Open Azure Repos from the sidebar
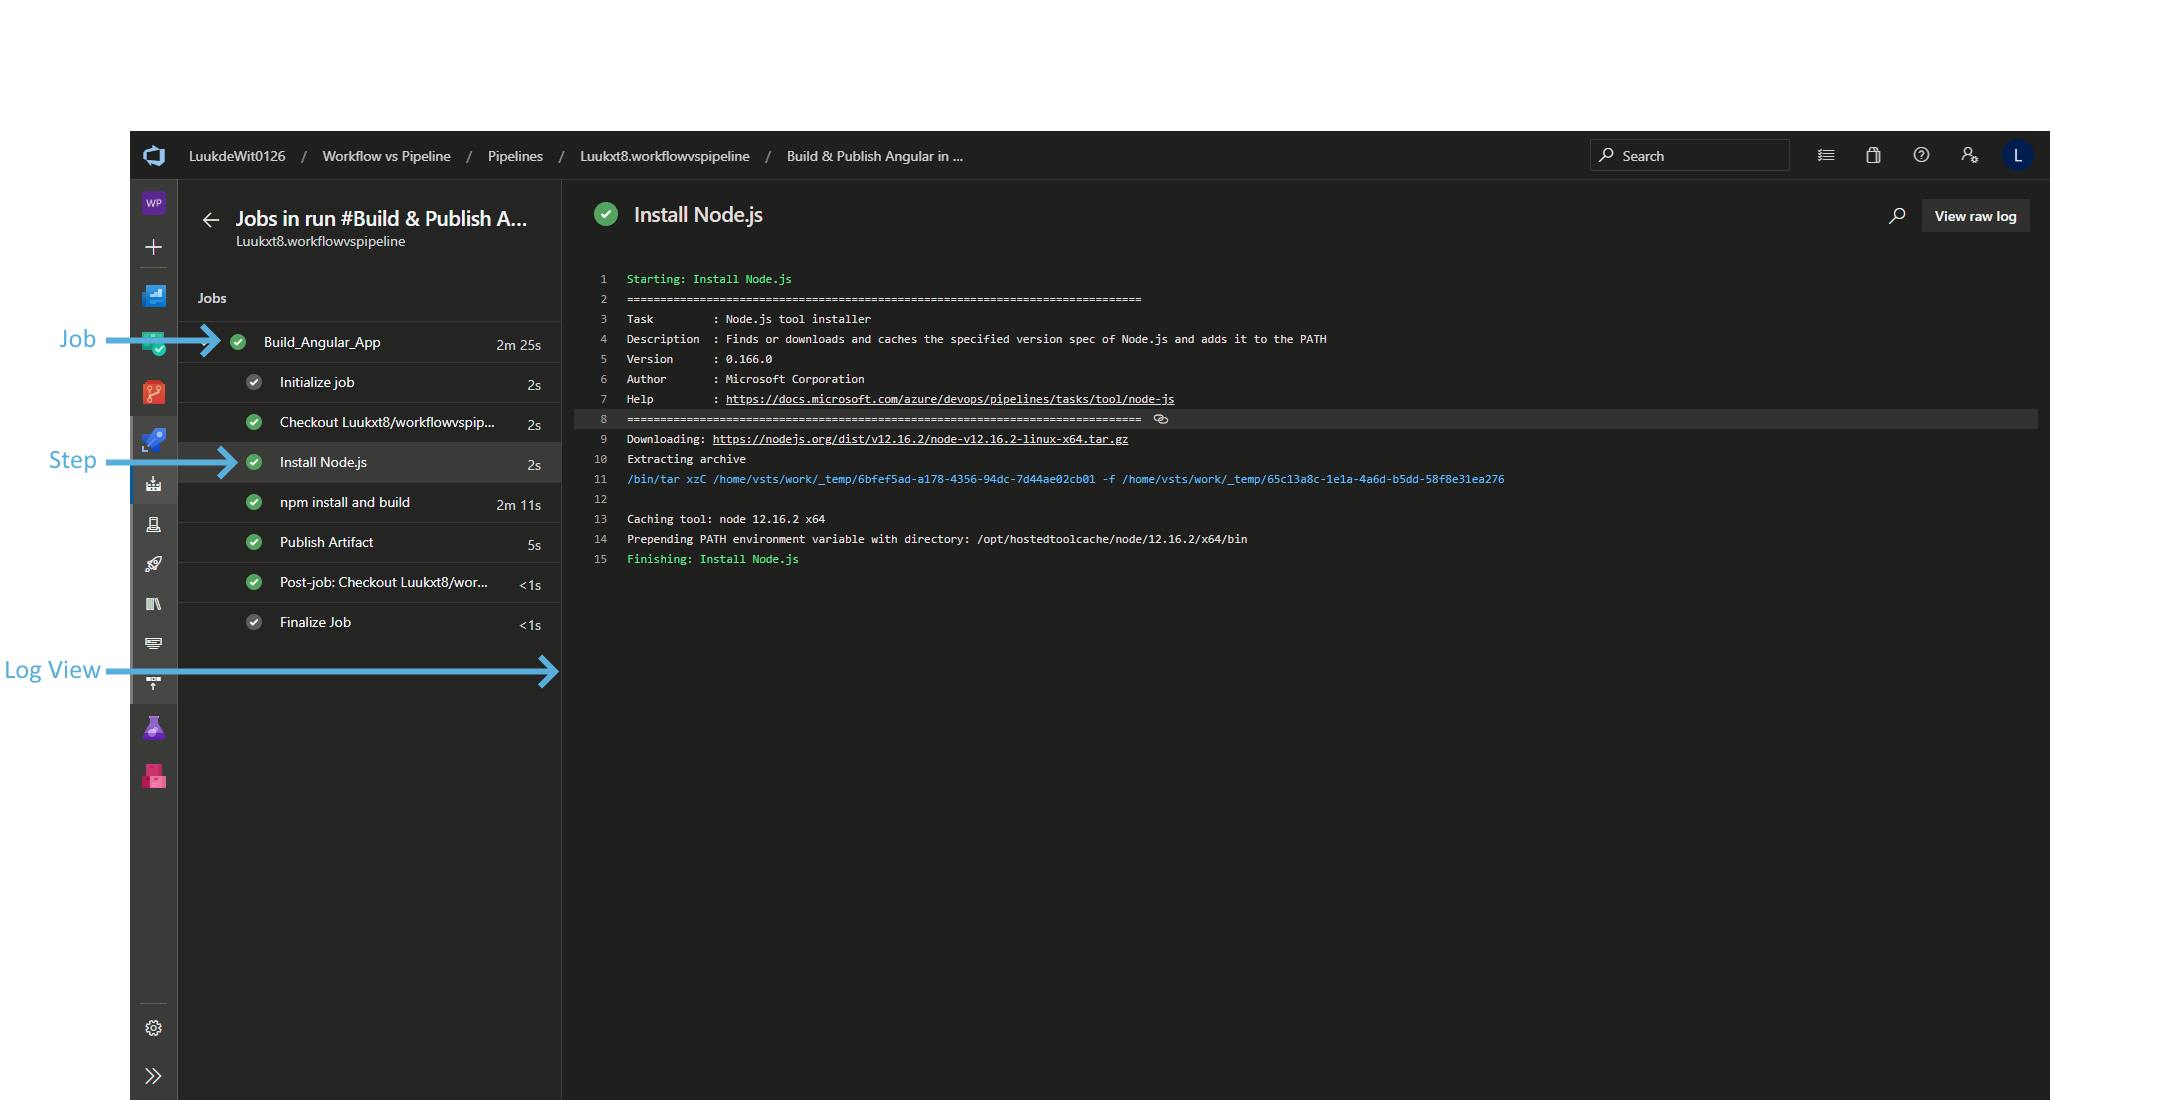Screen dimensions: 2180x1100 (x=153, y=393)
